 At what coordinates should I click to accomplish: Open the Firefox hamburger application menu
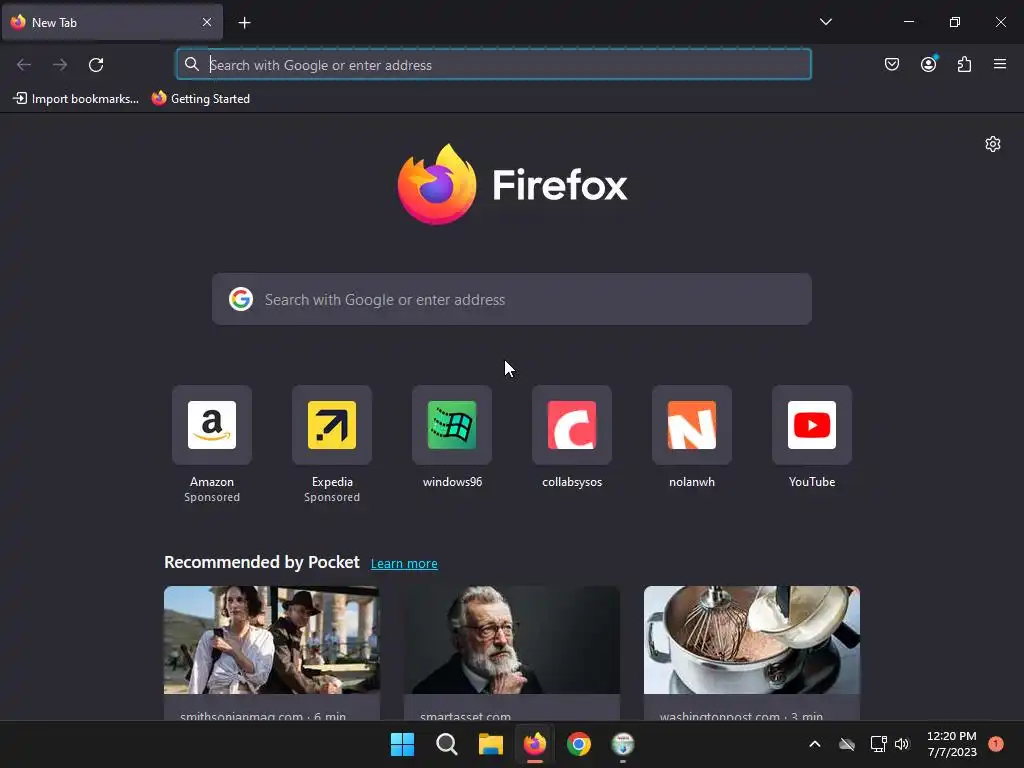(1000, 64)
